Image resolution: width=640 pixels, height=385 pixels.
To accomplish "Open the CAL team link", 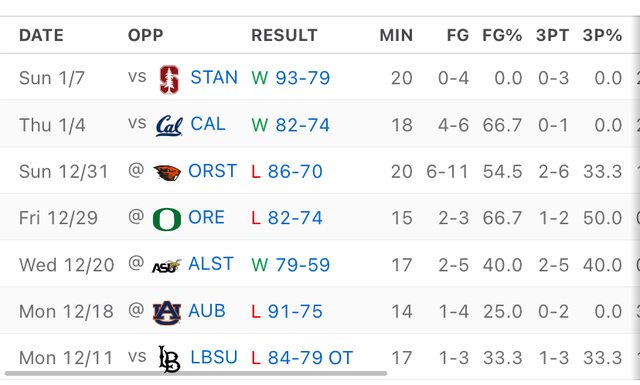I will coord(208,124).
